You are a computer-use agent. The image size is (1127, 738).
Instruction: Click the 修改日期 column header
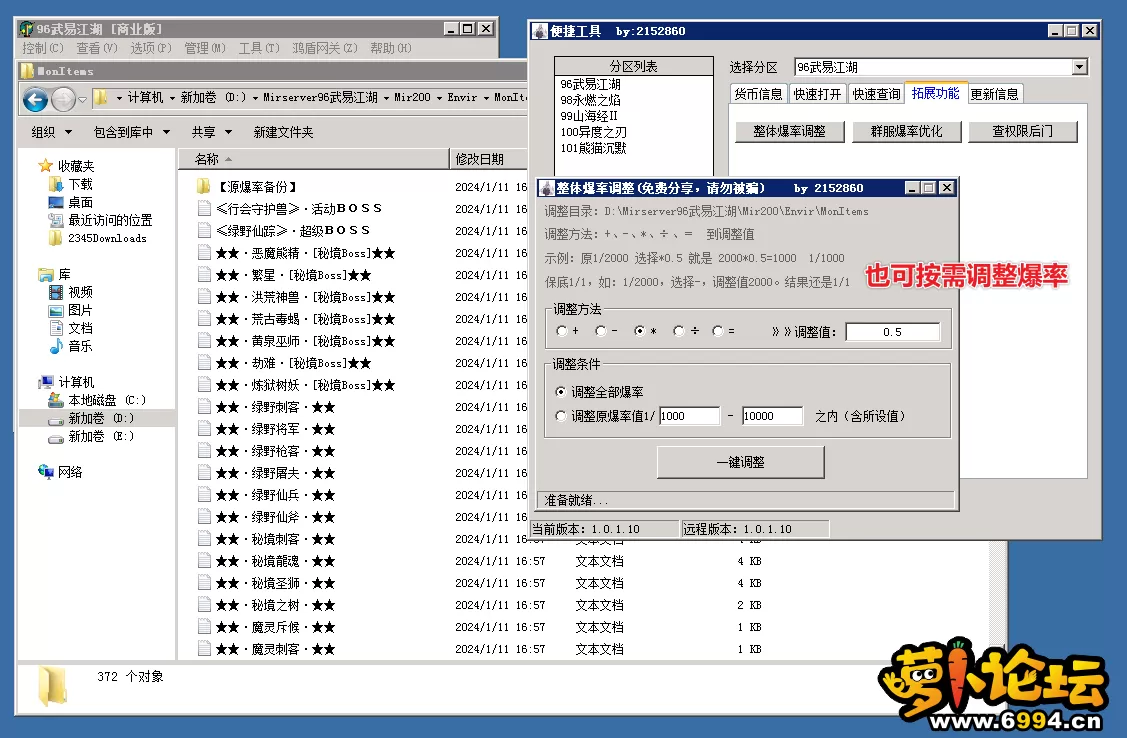tap(489, 159)
